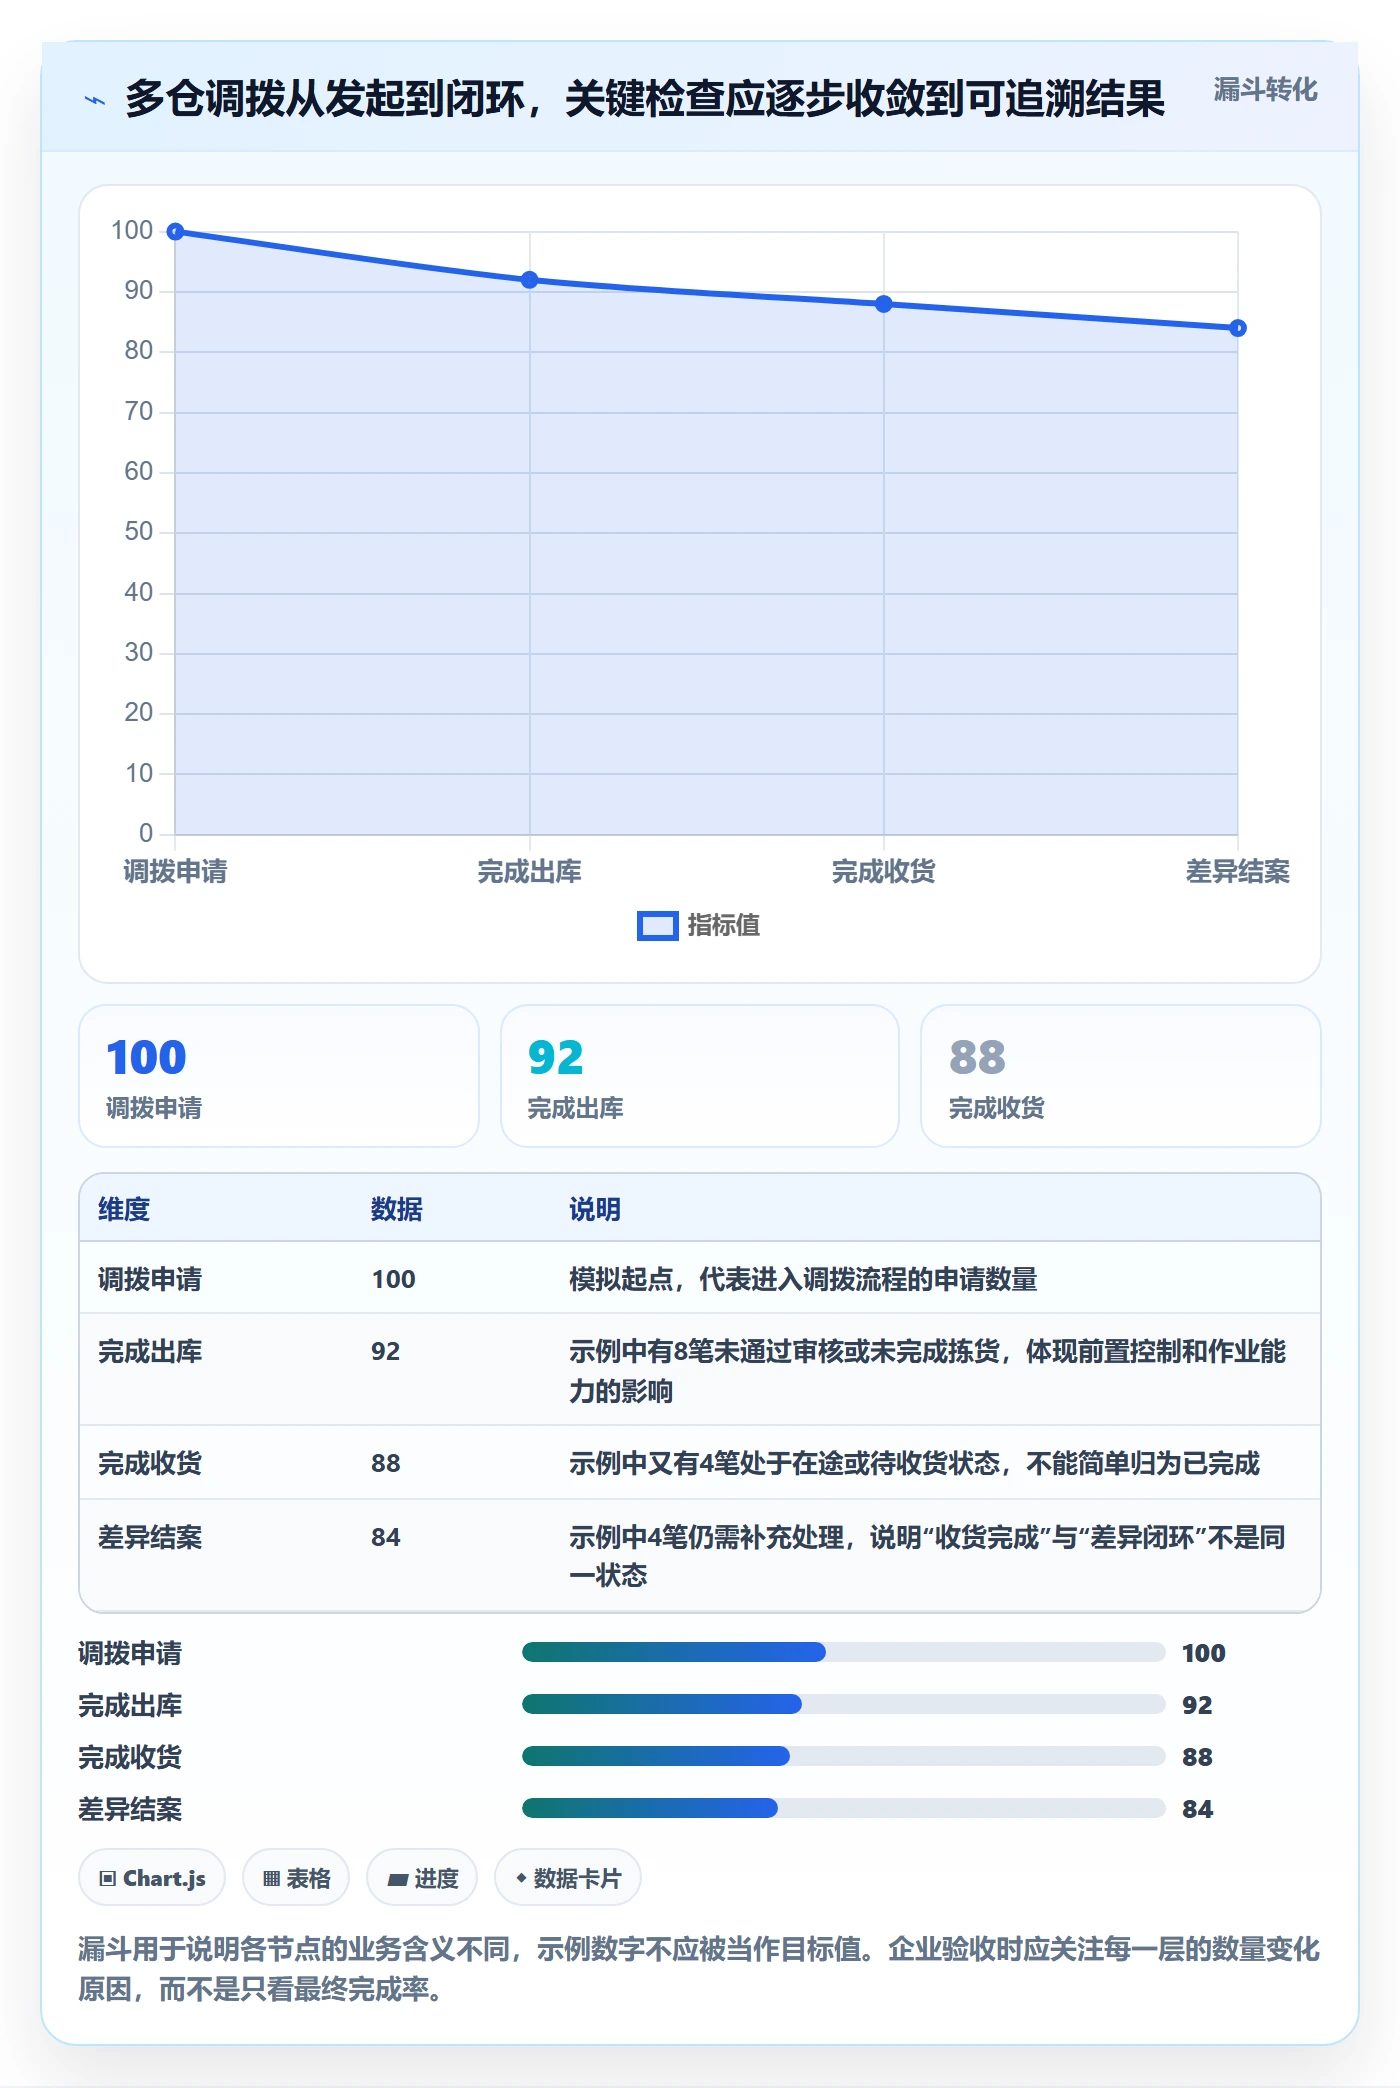1400x2088 pixels.
Task: Click the 调拨申请 x-axis label
Action: [x=175, y=872]
